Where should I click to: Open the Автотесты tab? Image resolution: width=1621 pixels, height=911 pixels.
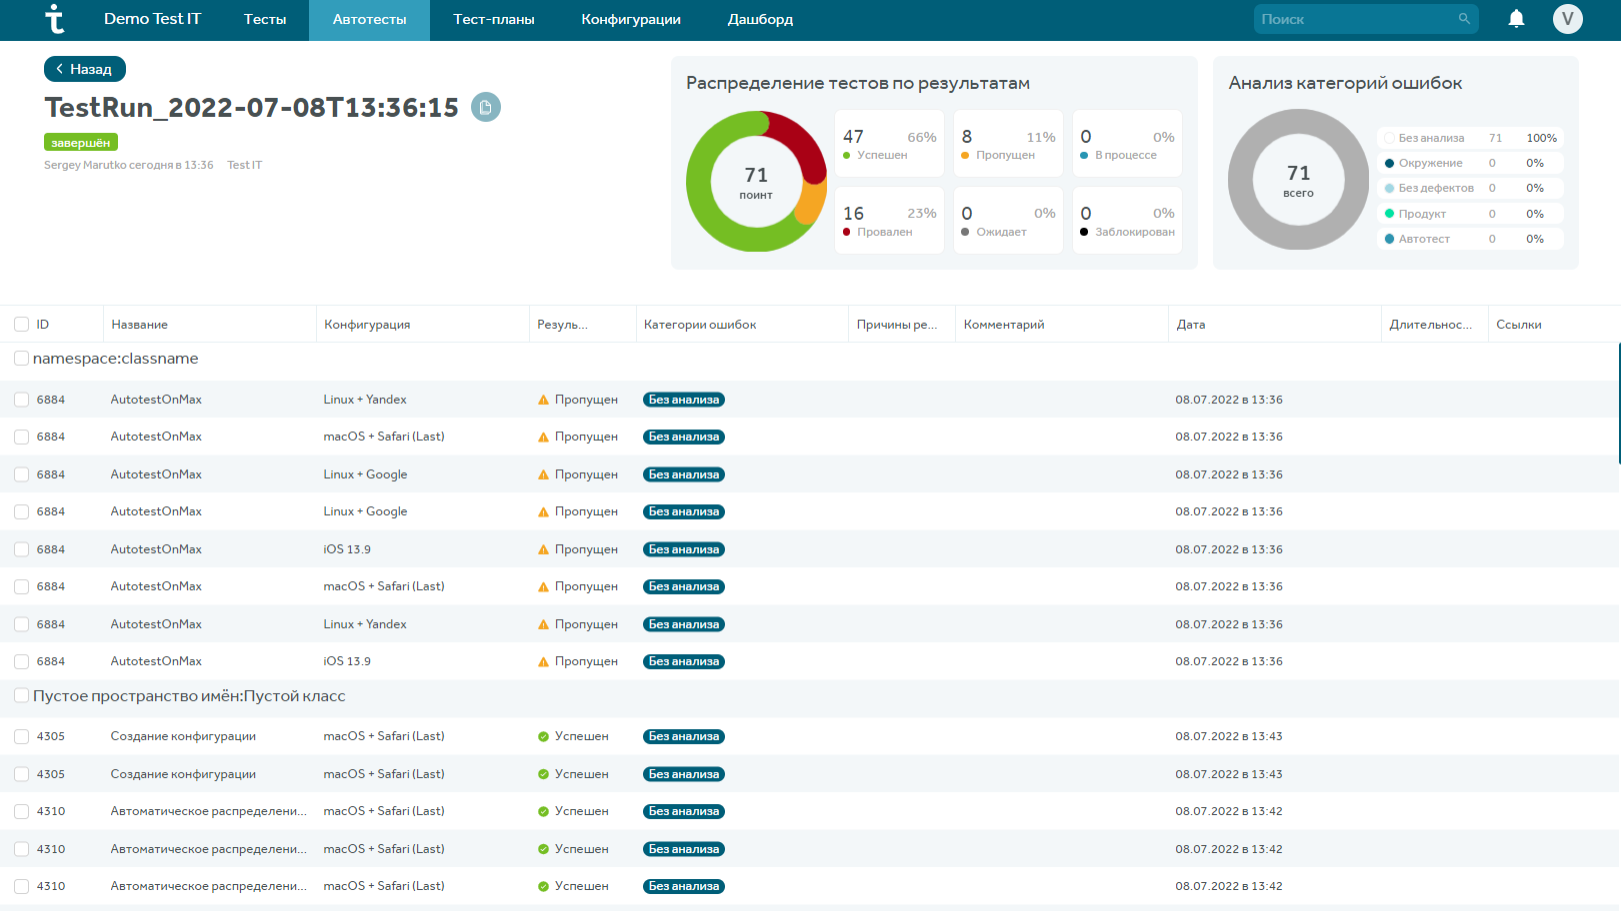click(x=369, y=20)
